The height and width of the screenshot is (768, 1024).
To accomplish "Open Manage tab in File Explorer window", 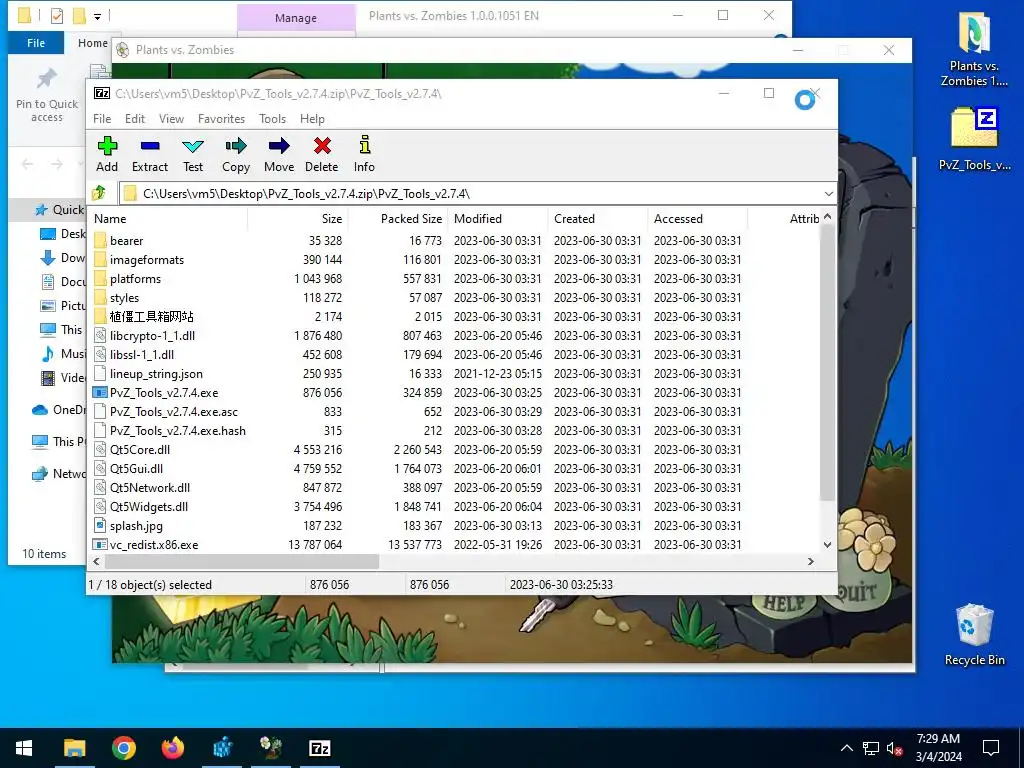I will [296, 18].
